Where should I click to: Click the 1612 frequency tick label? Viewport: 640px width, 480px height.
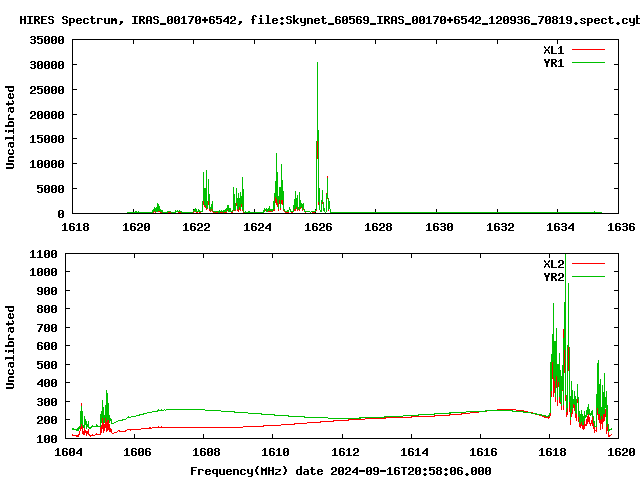click(345, 452)
